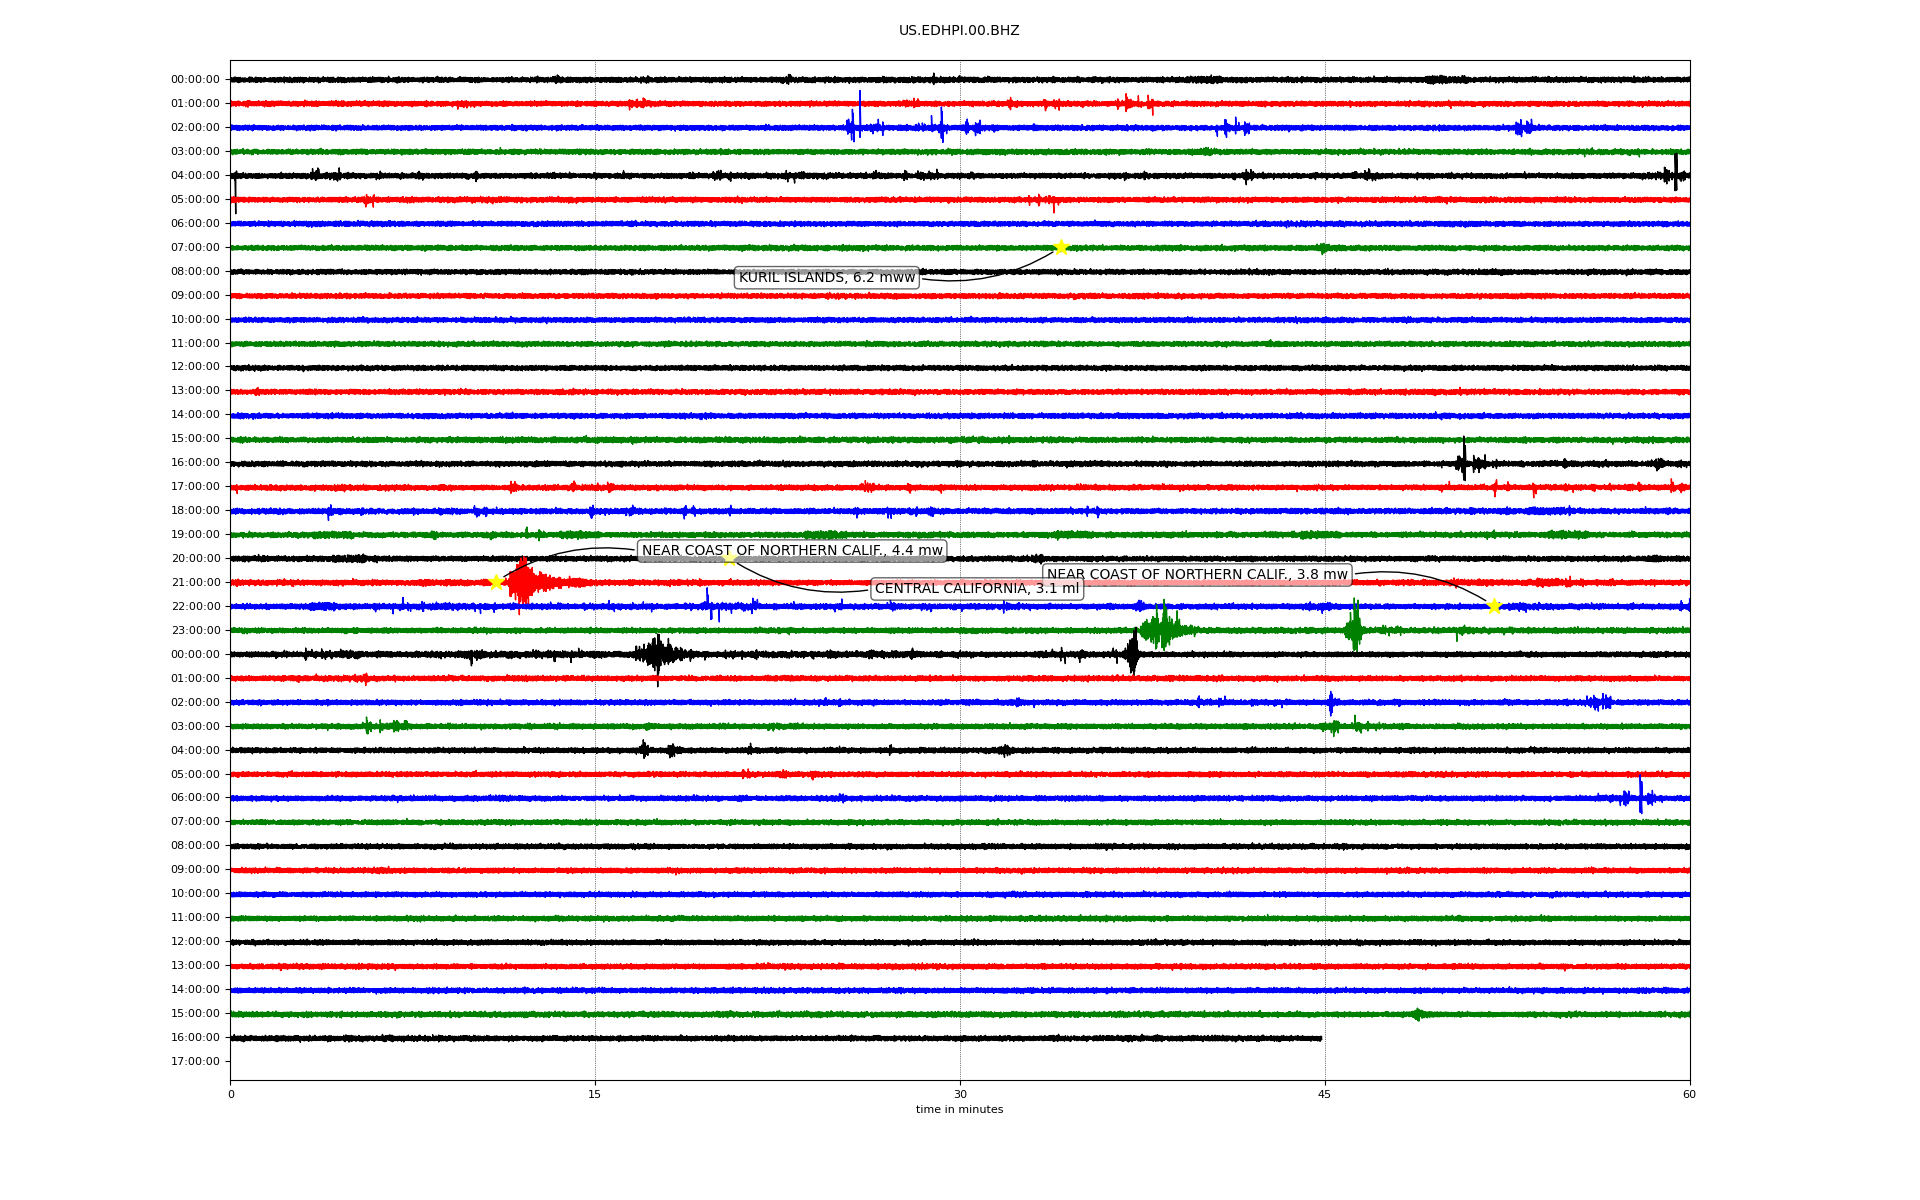
Task: Click the KURIL ISLANDS 6.2 mww label
Action: pyautogui.click(x=826, y=277)
